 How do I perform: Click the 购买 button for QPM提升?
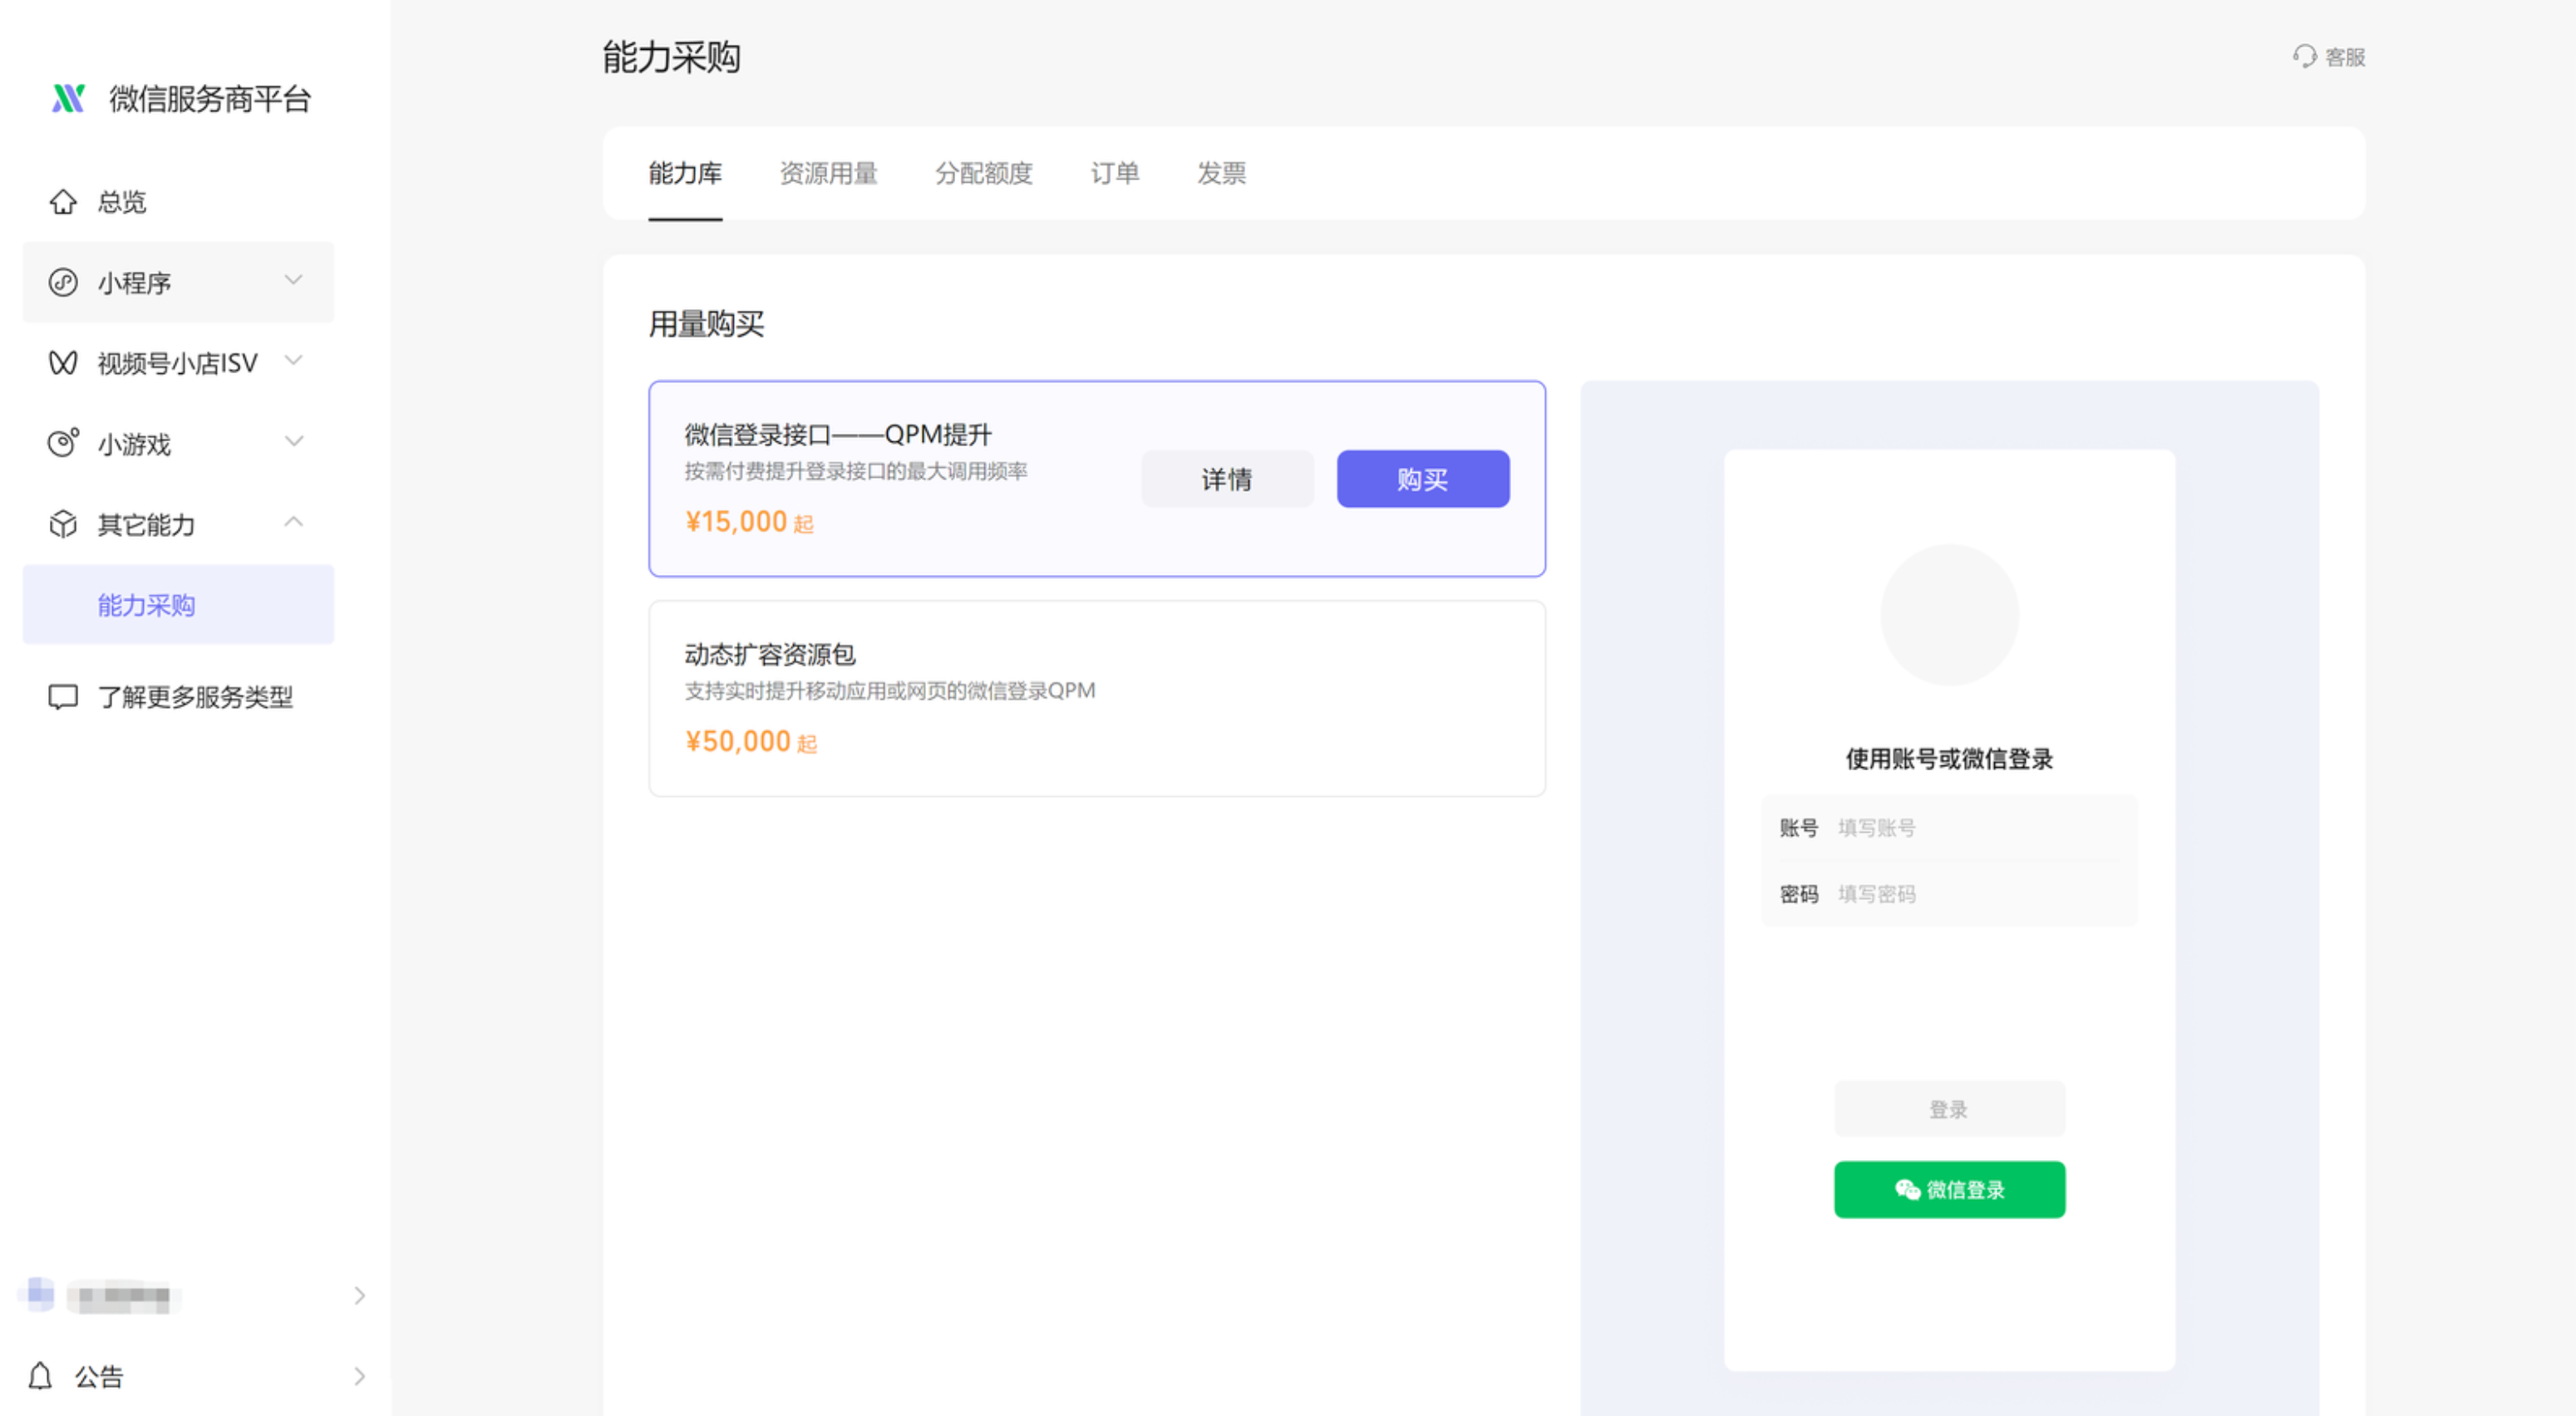click(1423, 479)
